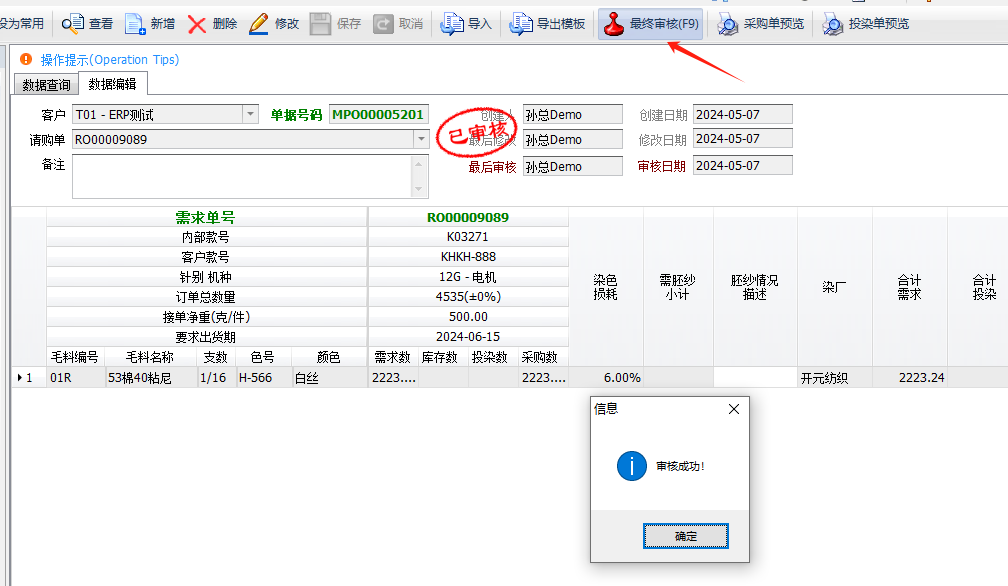Click the empty 胚纱情况描述 cell in row 1
Screen dimensions: 1008x586
click(755, 378)
